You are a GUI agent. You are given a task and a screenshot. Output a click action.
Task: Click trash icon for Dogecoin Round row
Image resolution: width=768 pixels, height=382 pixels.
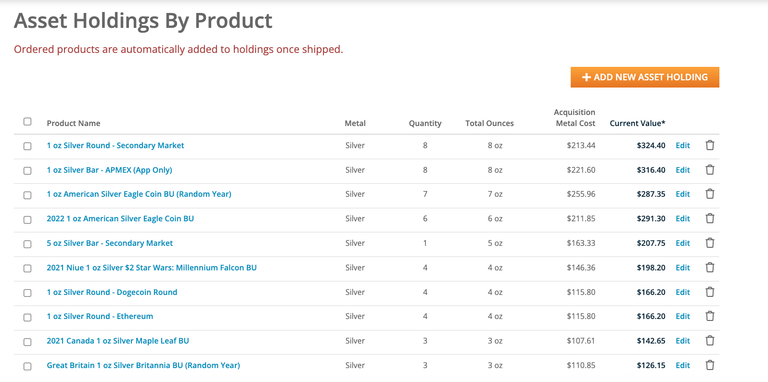(710, 292)
